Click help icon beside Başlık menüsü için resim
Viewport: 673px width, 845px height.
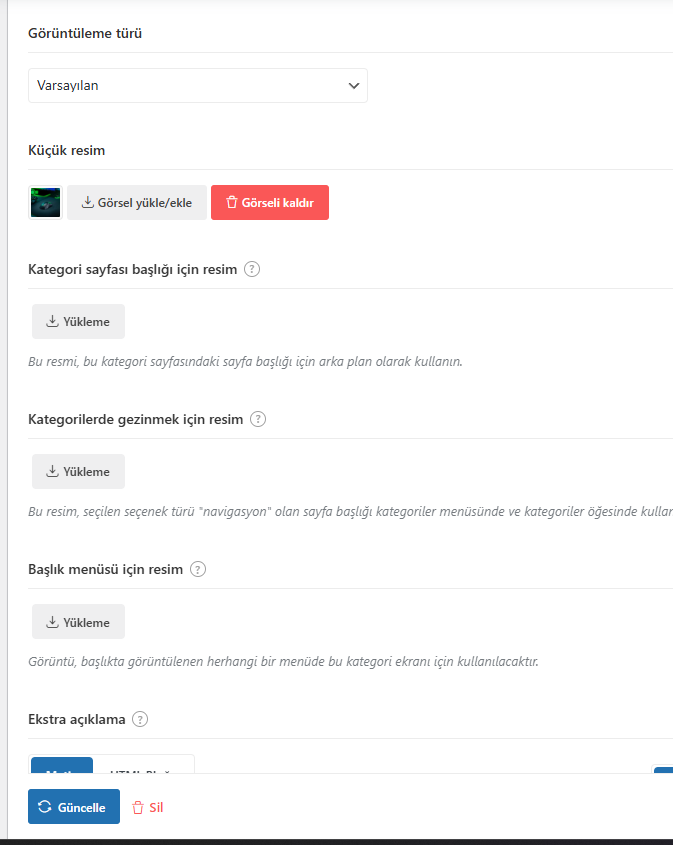pyautogui.click(x=198, y=569)
